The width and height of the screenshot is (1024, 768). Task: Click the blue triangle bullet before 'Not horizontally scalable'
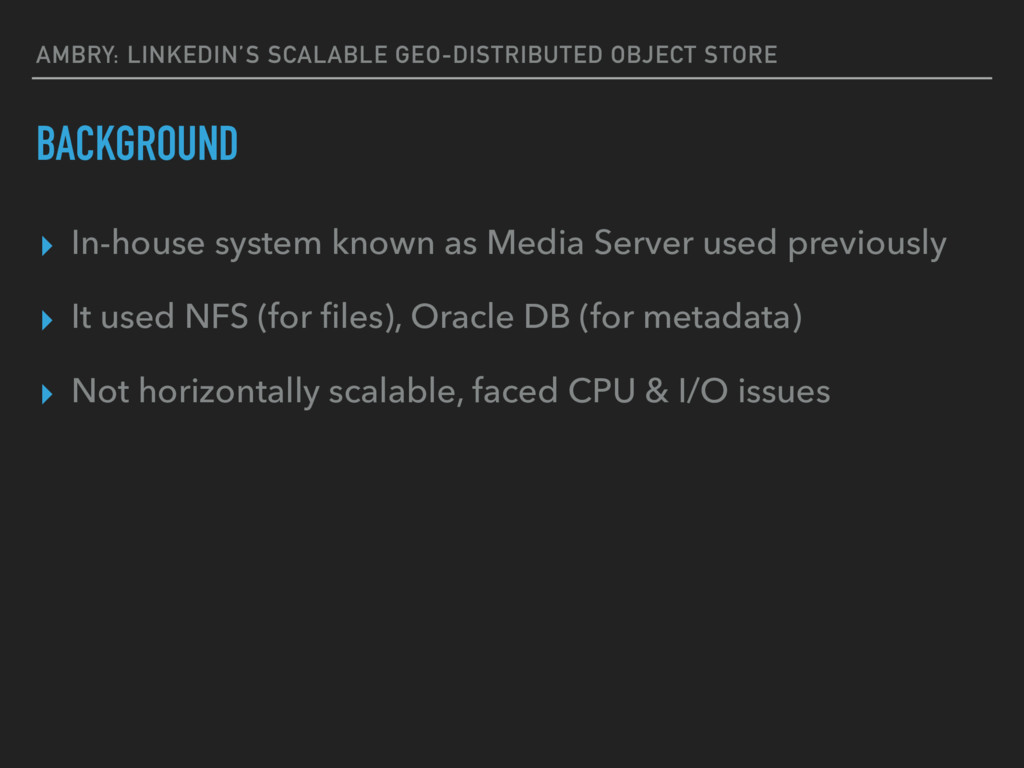(46, 394)
